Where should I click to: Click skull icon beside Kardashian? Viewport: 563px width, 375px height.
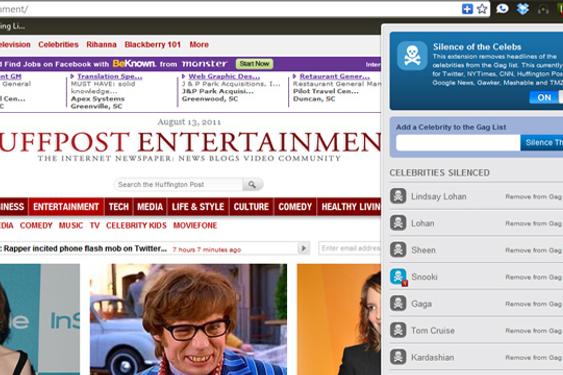(x=398, y=357)
